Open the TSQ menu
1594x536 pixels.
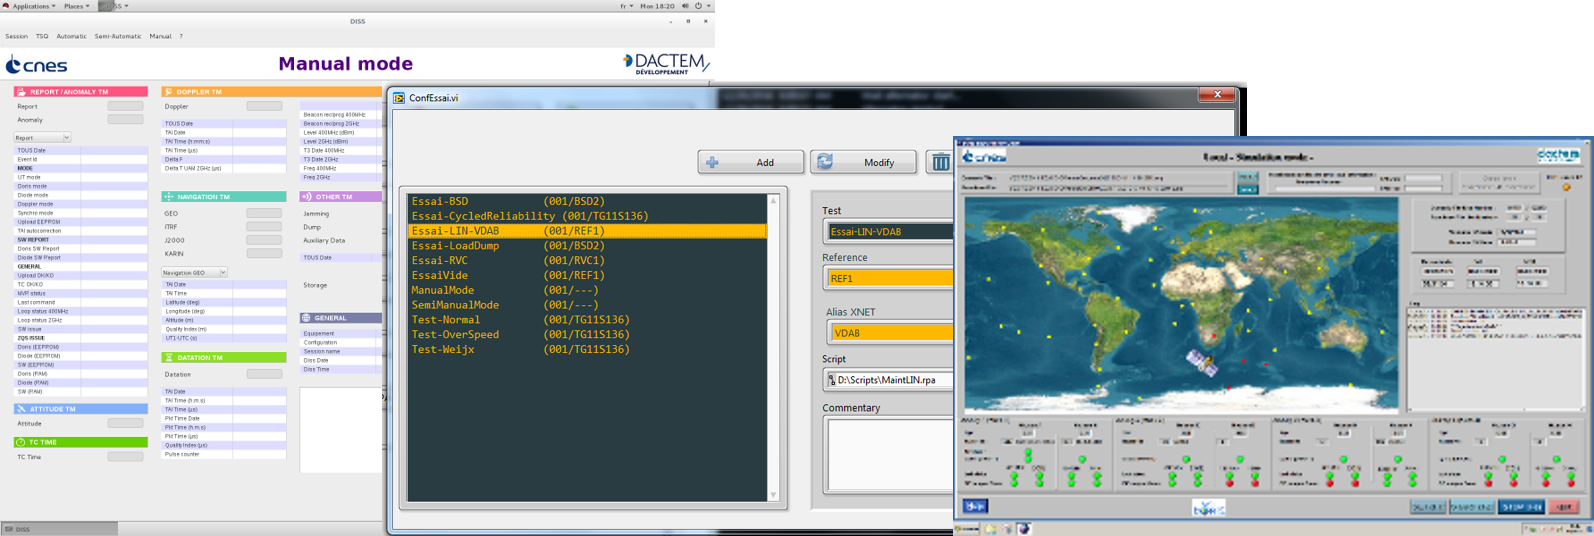click(42, 36)
